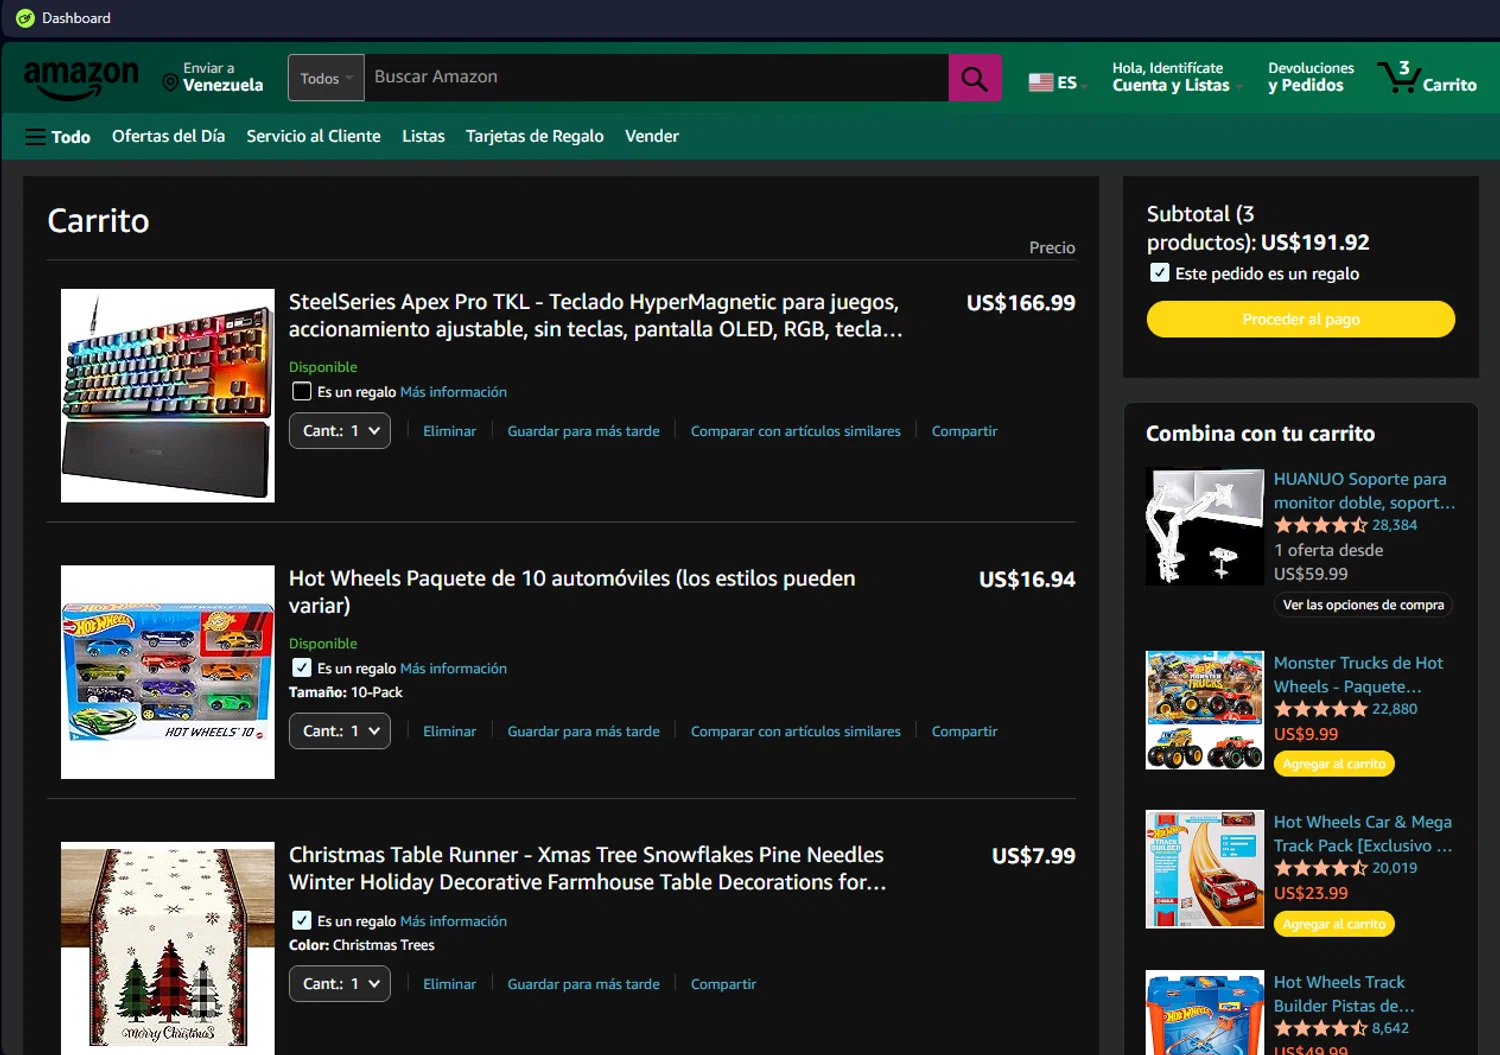Click the delivery location pin icon
Image resolution: width=1500 pixels, height=1055 pixels.
(x=170, y=83)
